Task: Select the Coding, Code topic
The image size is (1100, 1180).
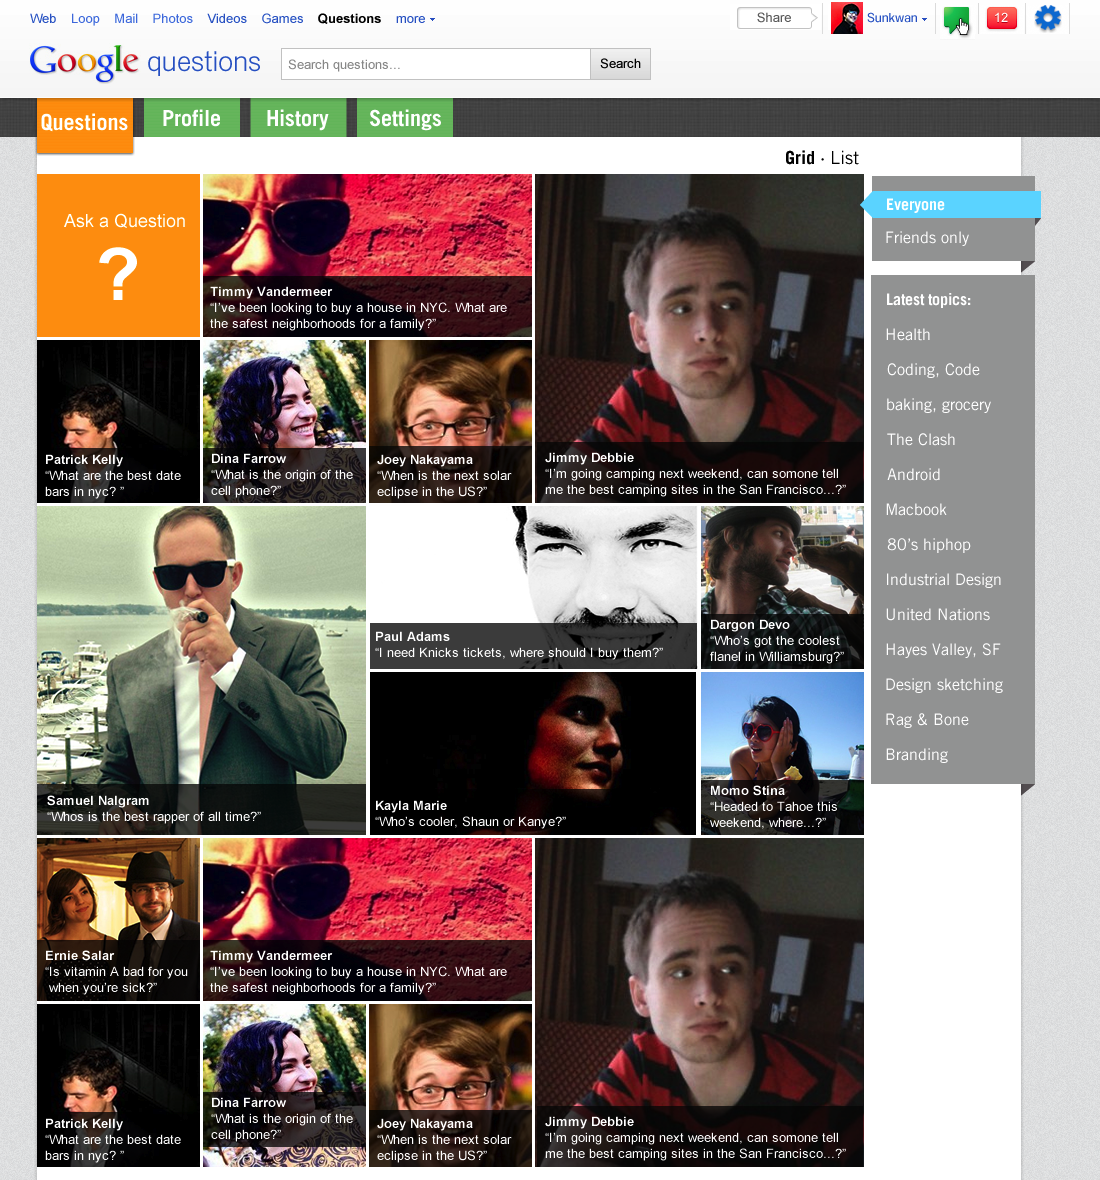Action: click(933, 370)
